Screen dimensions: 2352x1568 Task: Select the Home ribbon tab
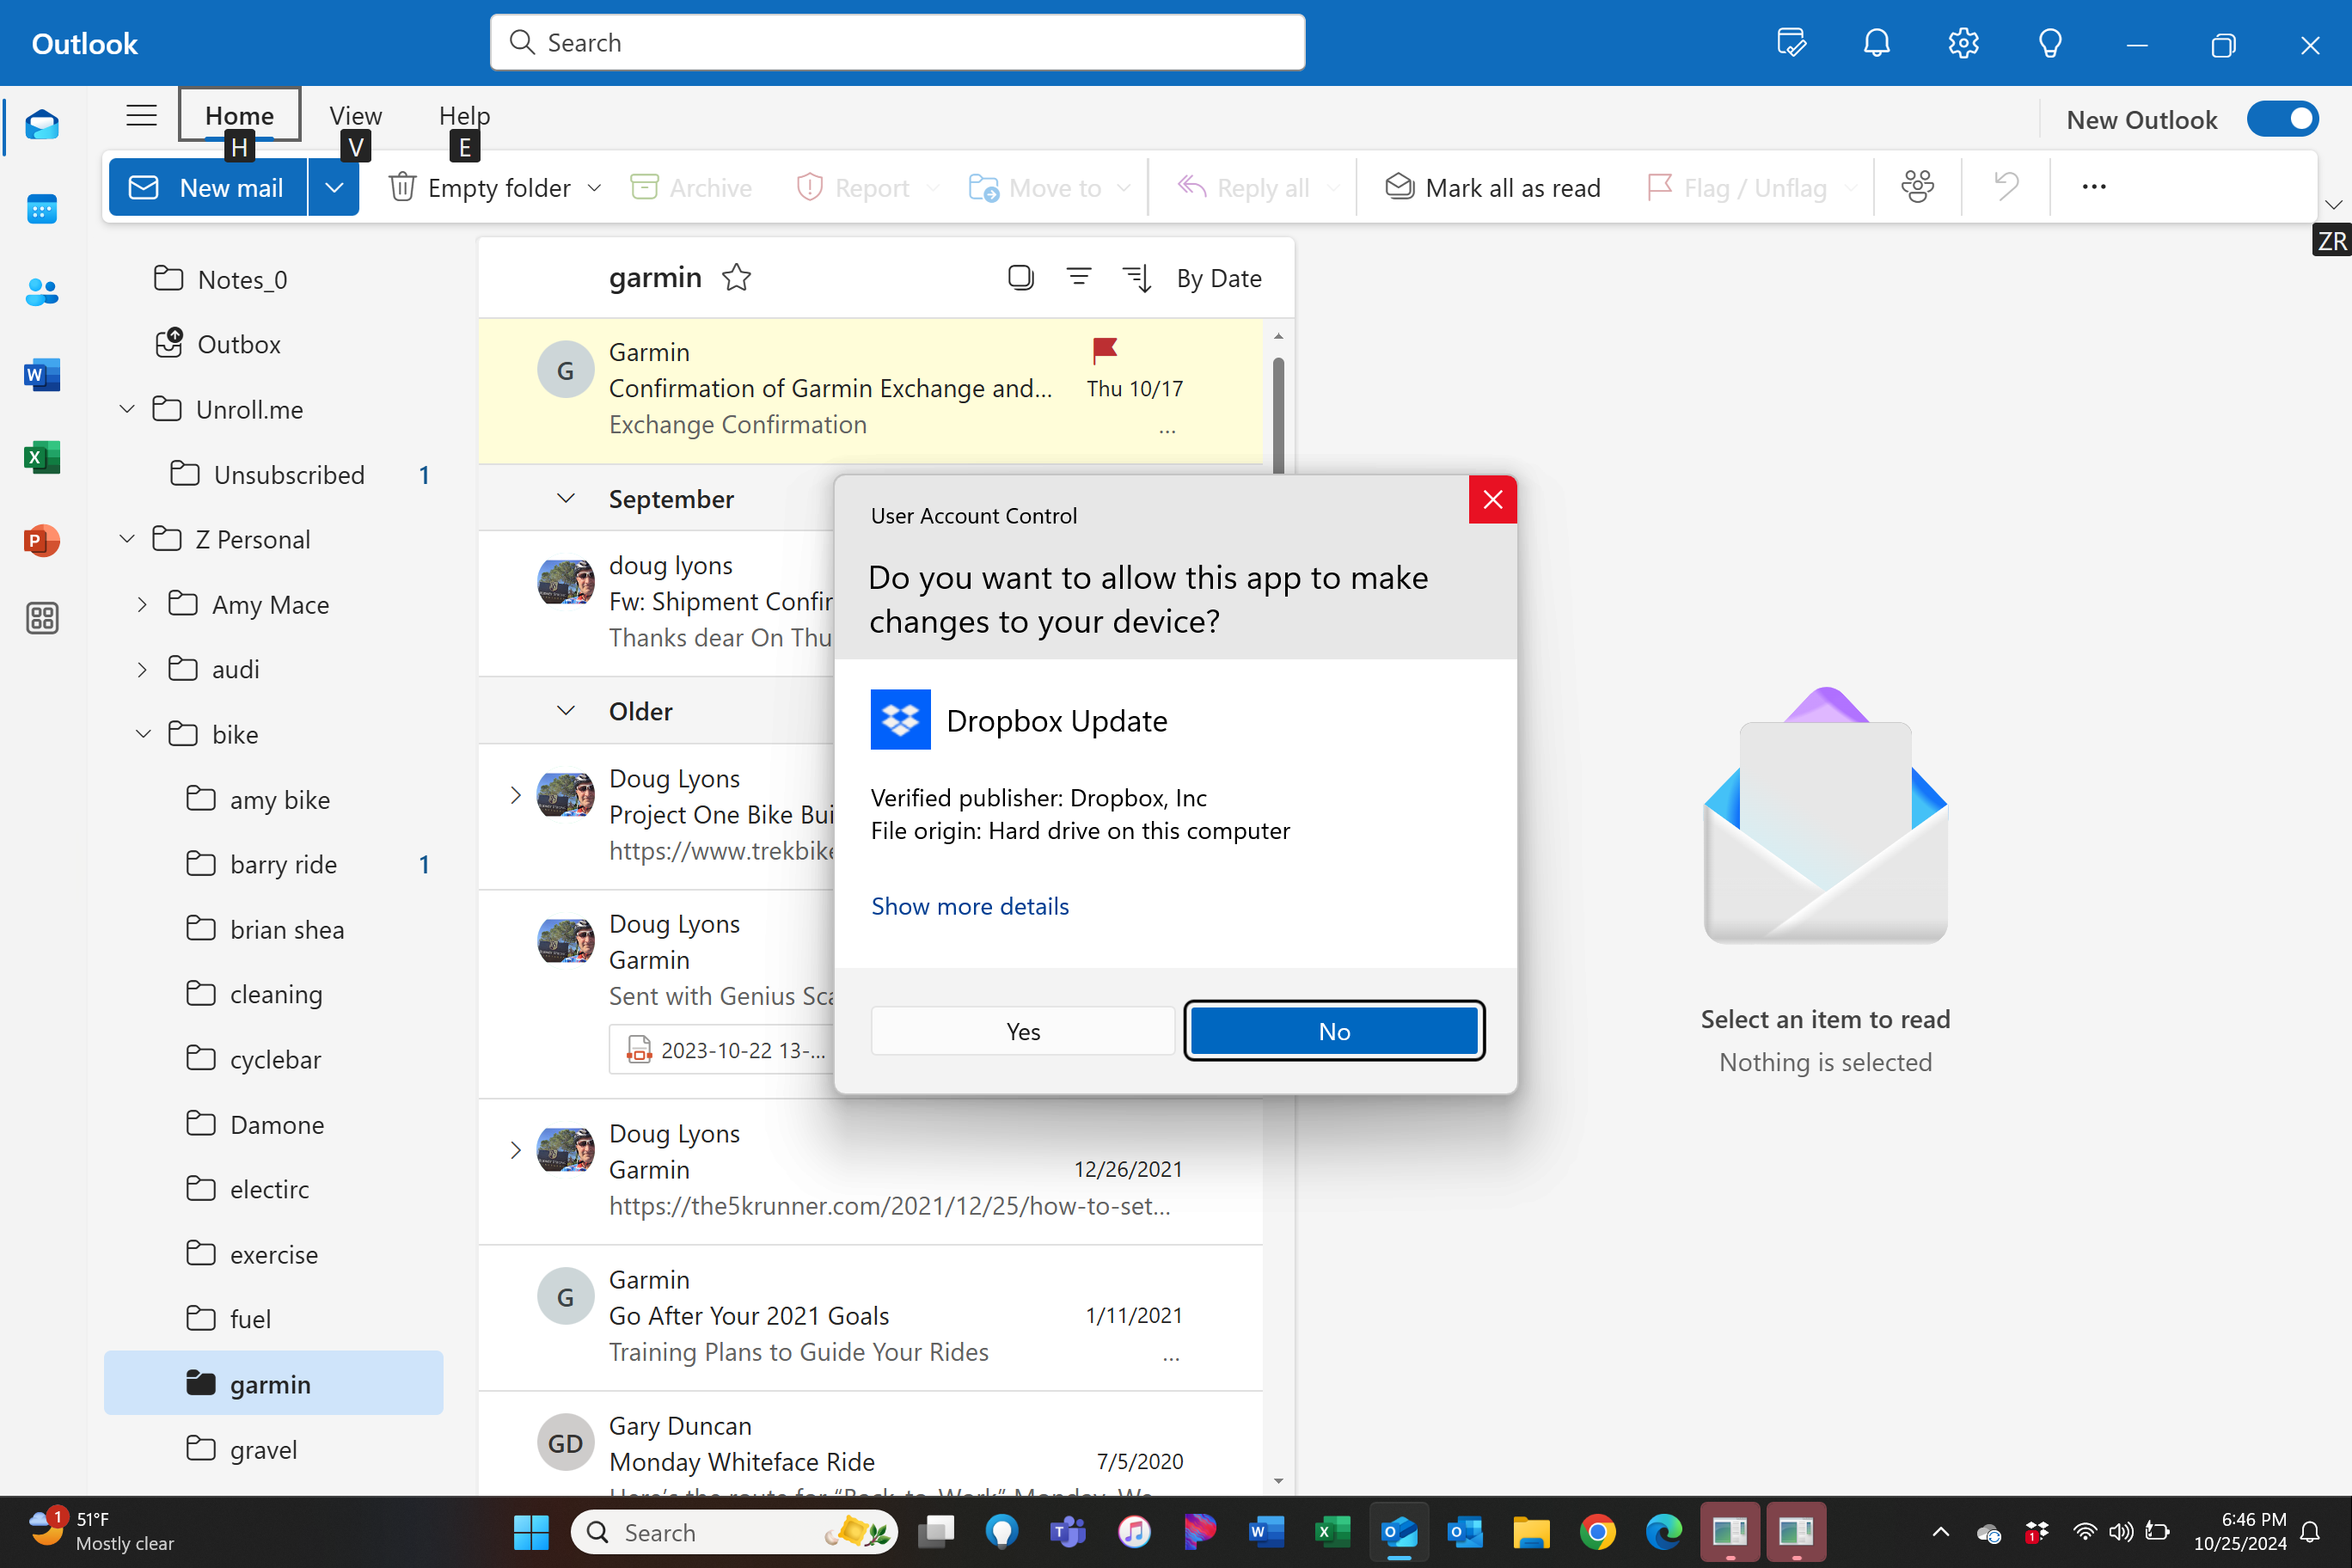tap(239, 115)
